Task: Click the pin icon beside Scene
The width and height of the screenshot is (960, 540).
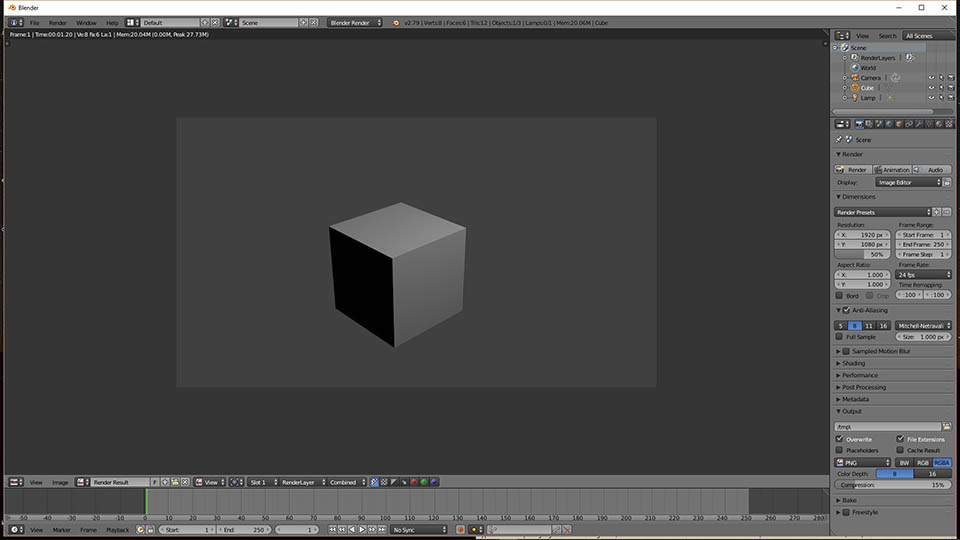Action: coord(839,140)
